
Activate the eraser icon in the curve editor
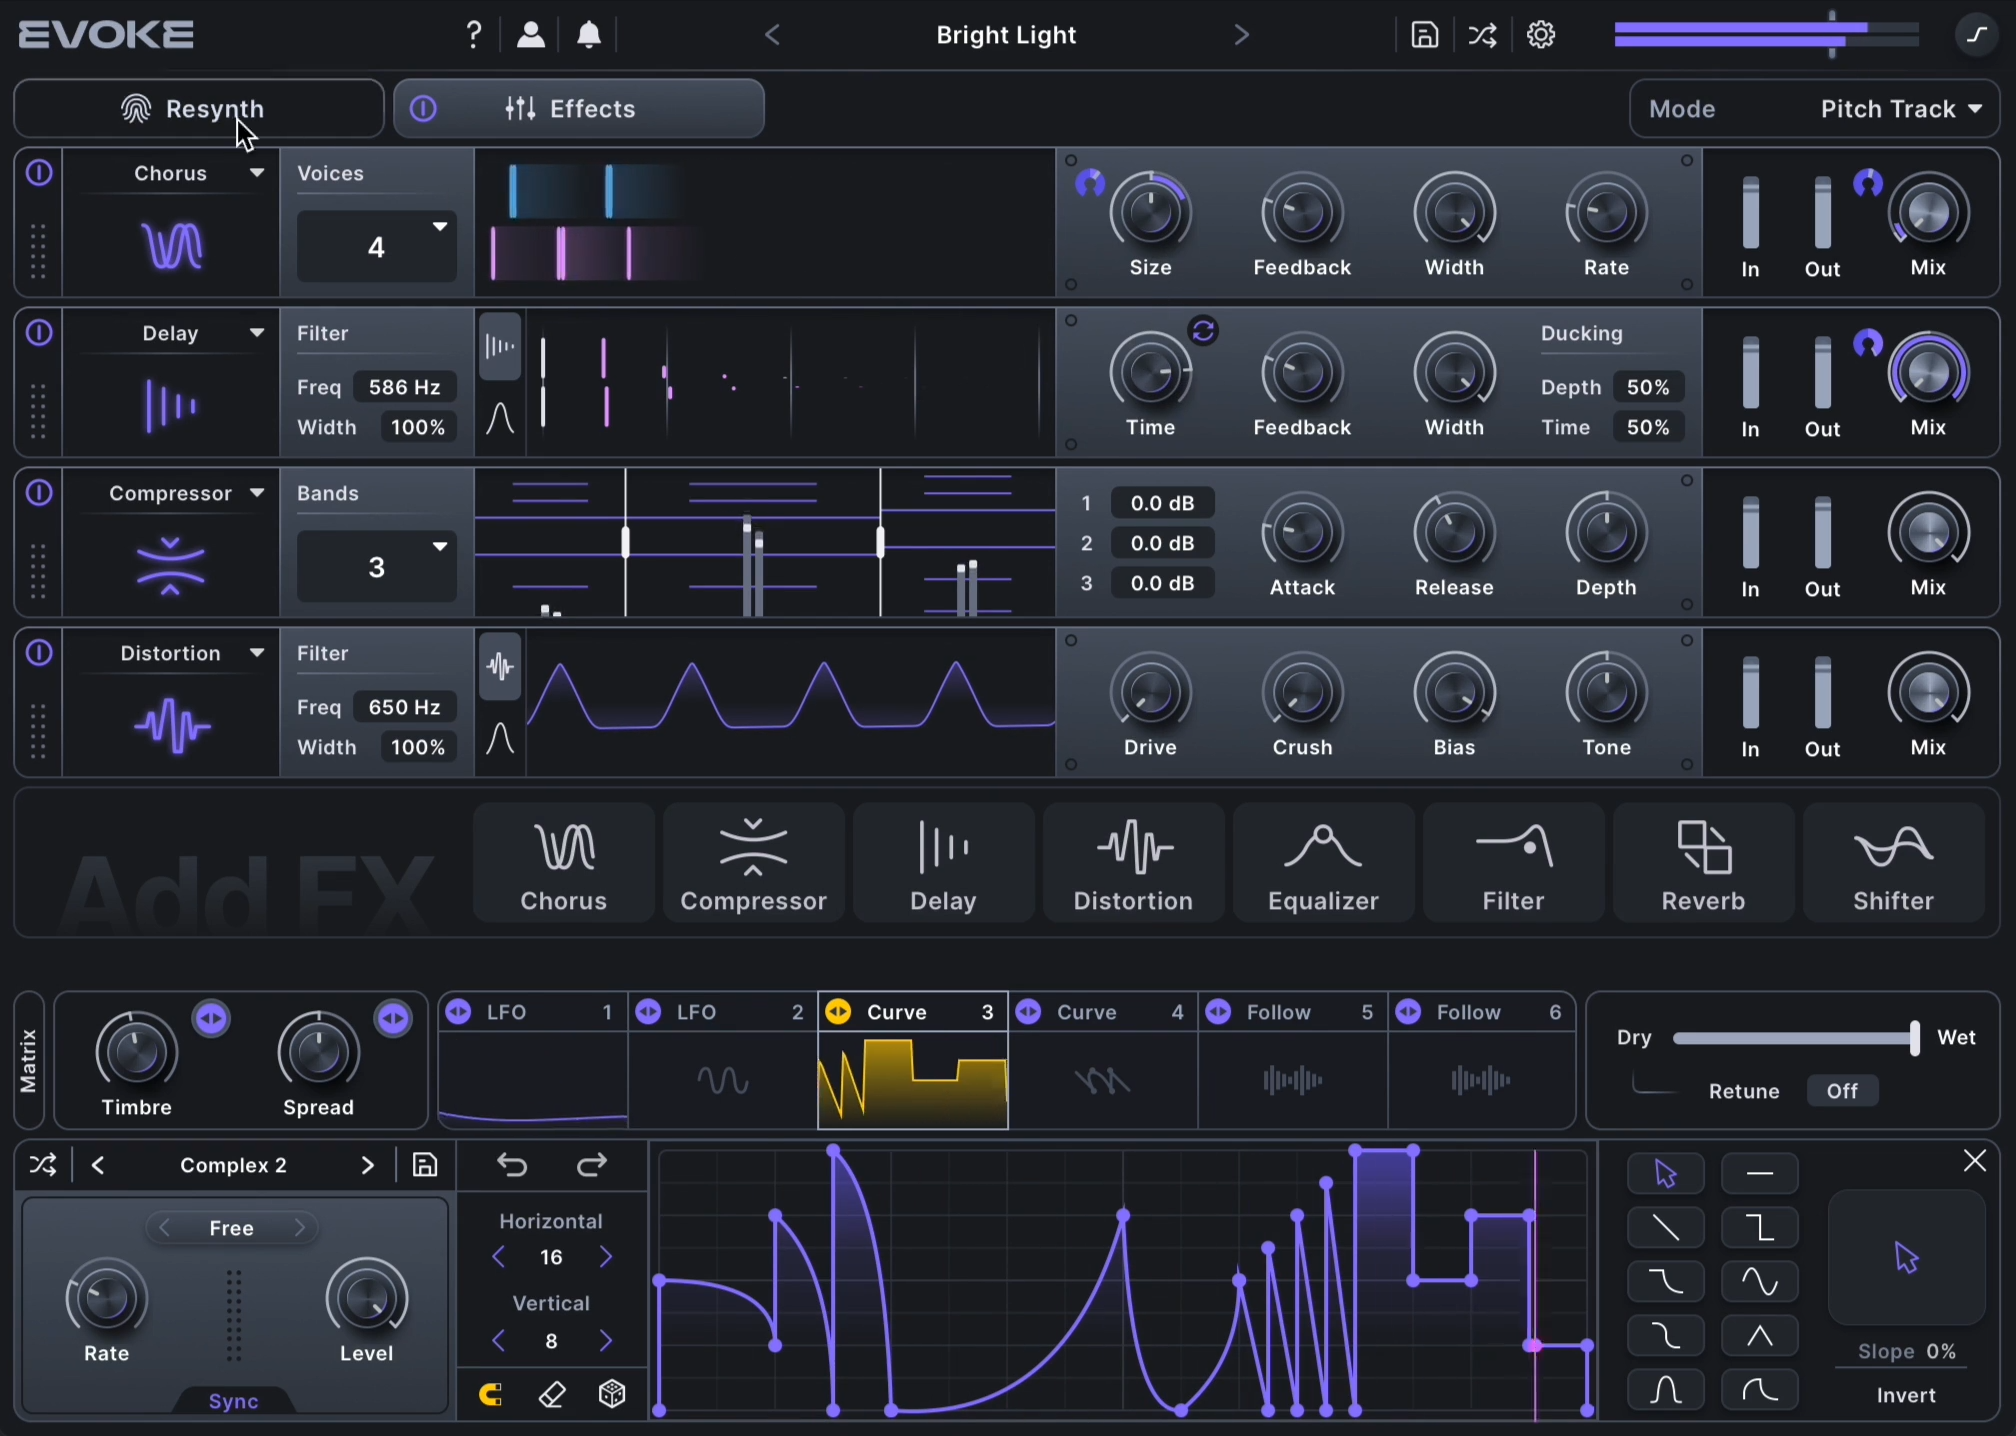[x=551, y=1394]
